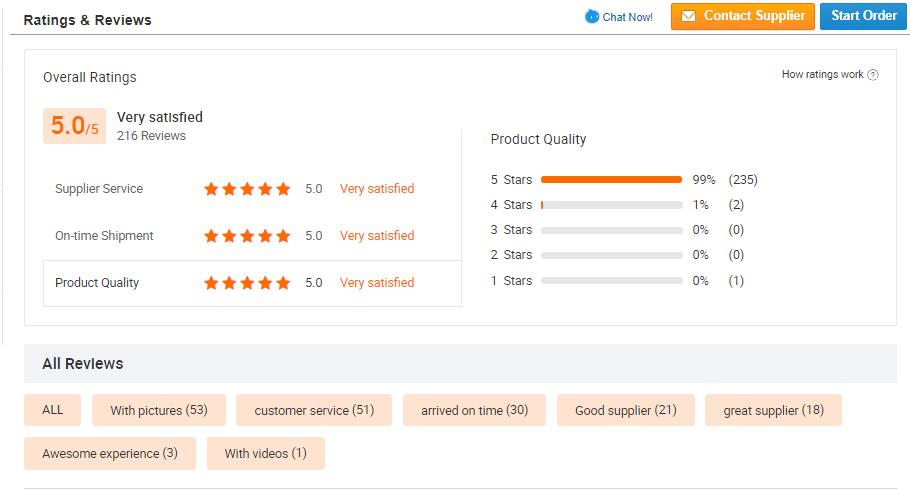The width and height of the screenshot is (910, 489).
Task: Click the Supplier Service star rating
Action: pyautogui.click(x=247, y=189)
